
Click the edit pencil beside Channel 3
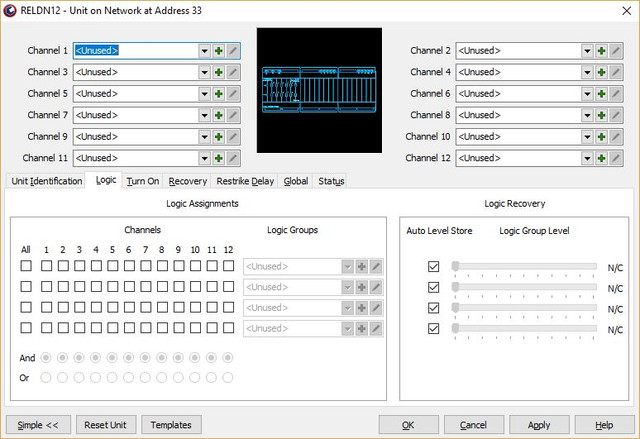(x=233, y=73)
